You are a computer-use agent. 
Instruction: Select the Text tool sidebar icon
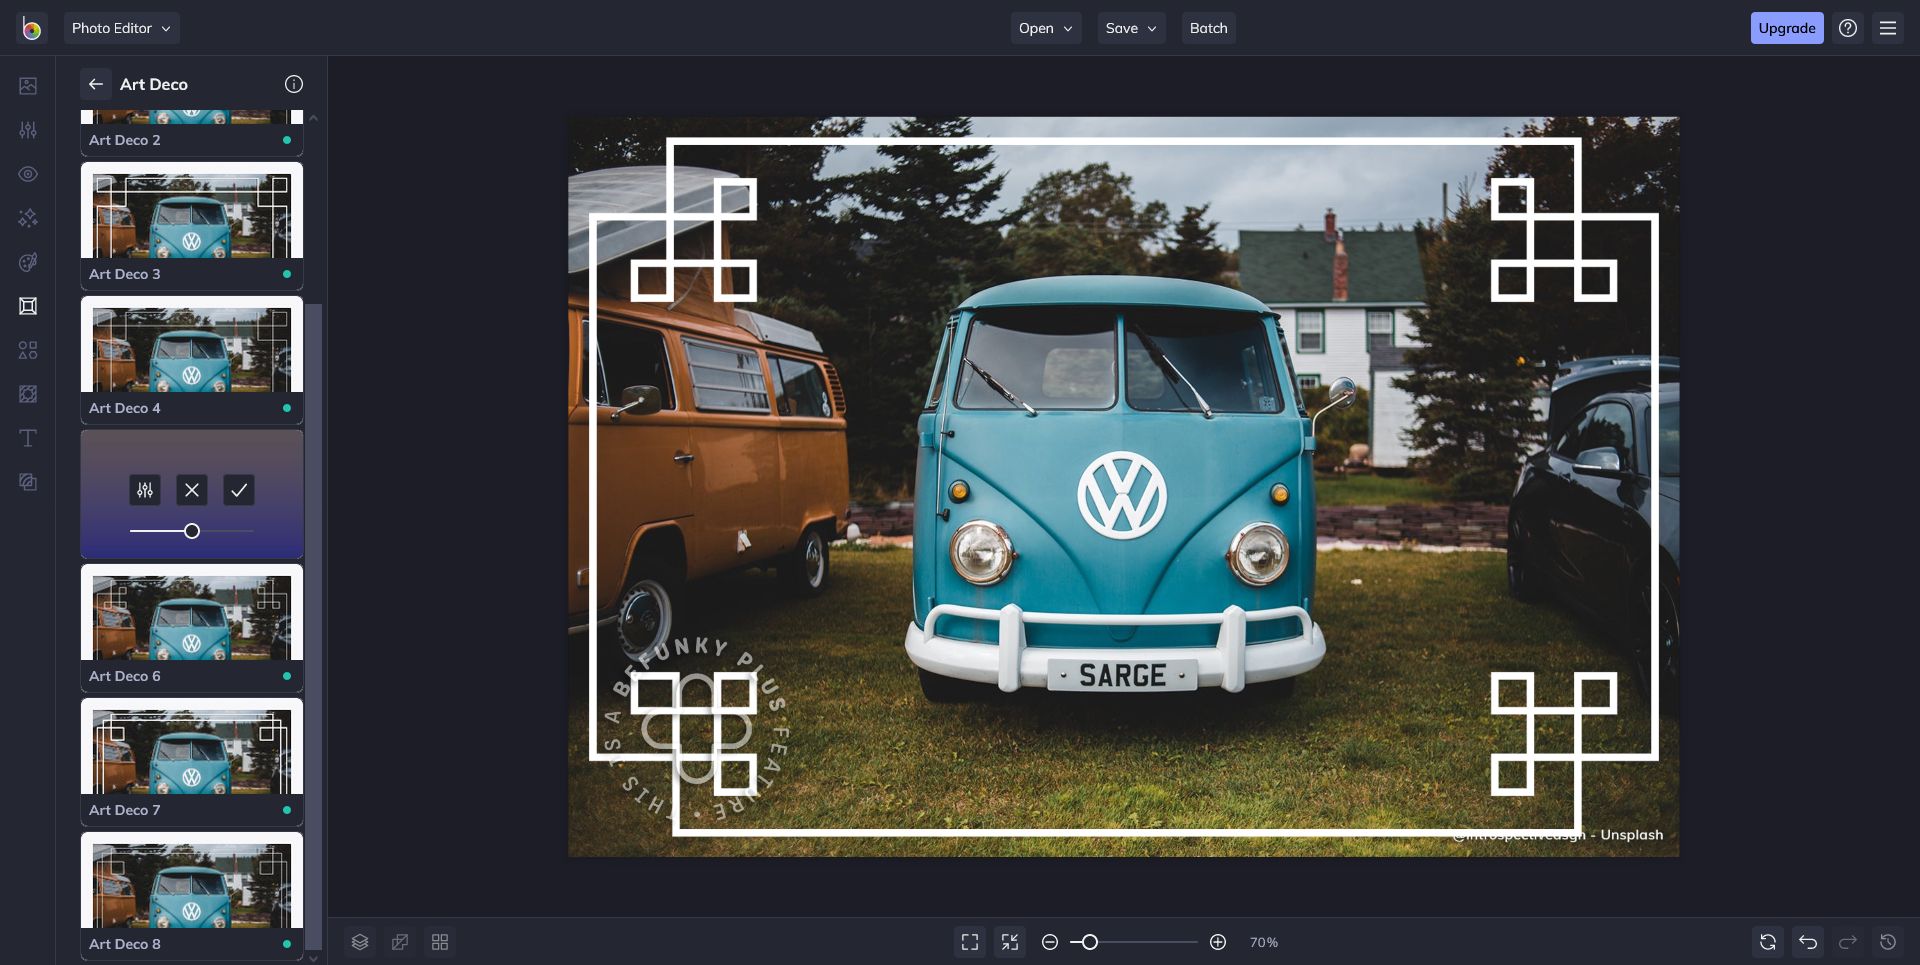28,438
